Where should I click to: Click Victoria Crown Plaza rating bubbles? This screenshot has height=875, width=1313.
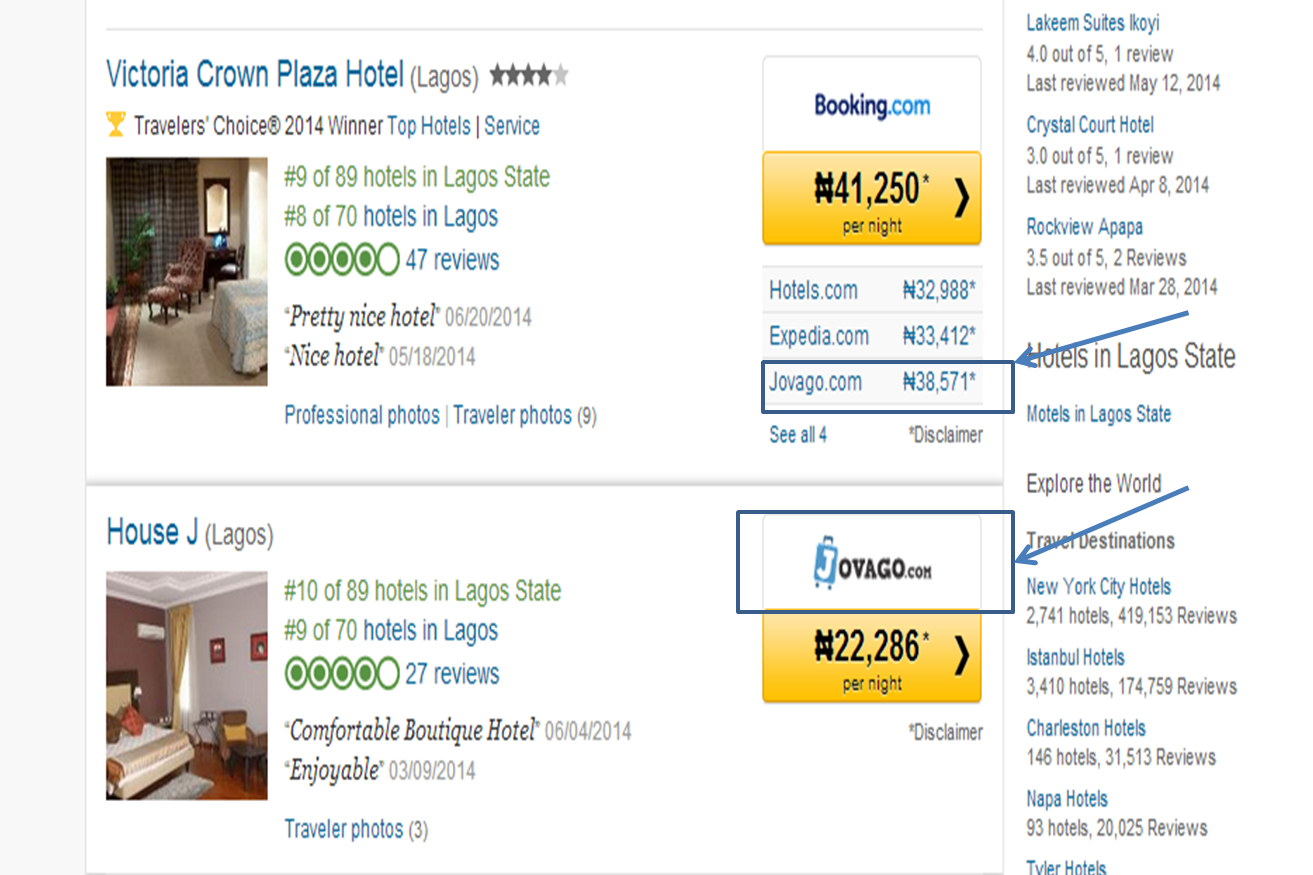[342, 260]
